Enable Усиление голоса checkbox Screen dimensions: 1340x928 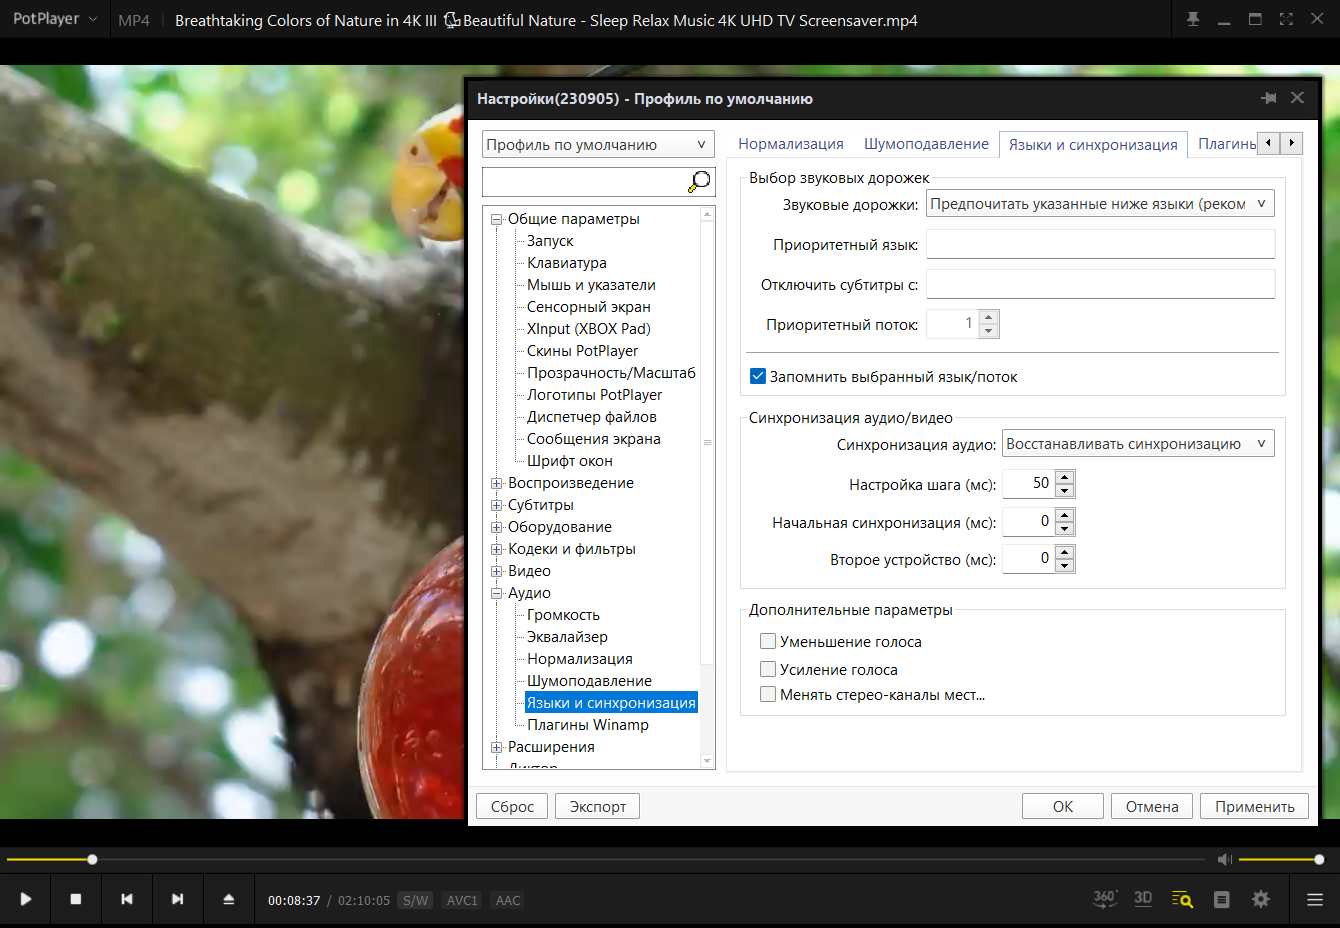click(x=768, y=669)
